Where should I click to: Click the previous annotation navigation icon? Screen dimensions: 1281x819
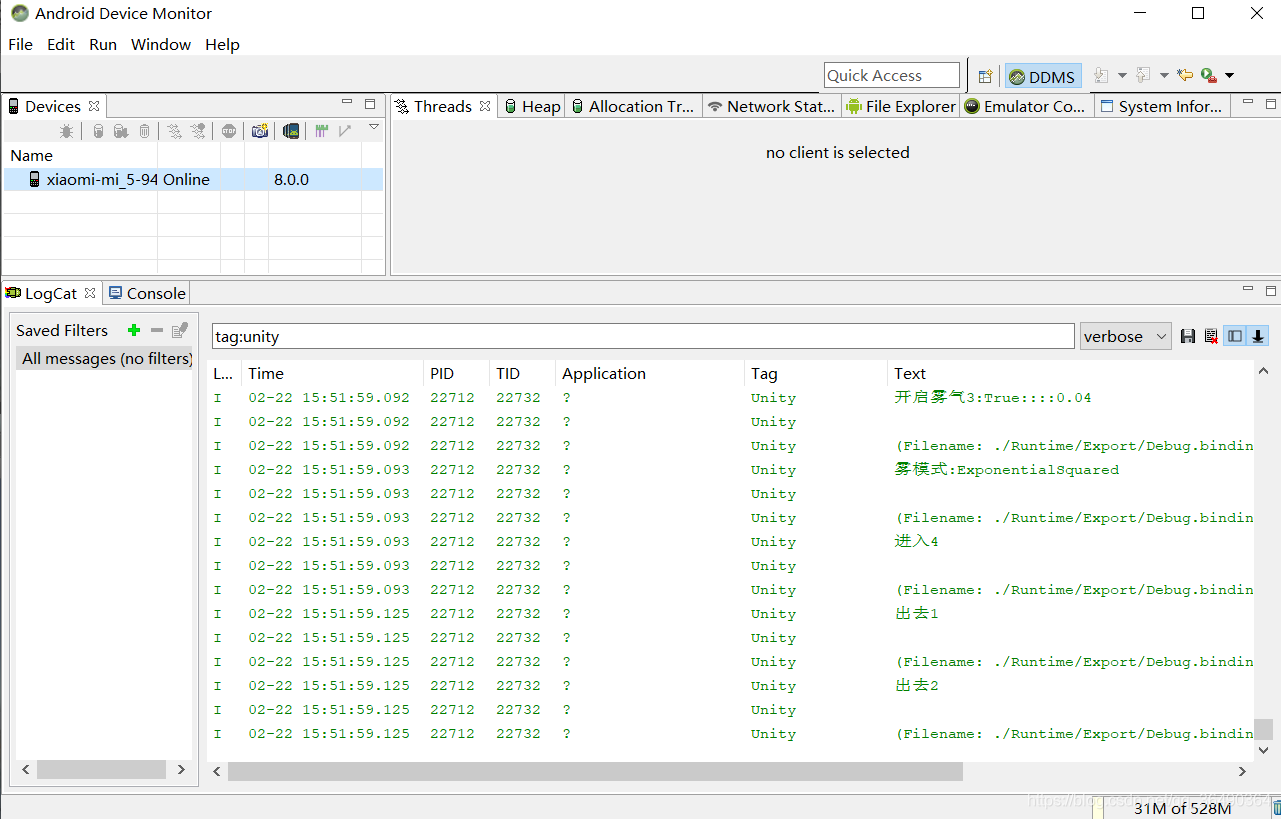(x=1143, y=76)
